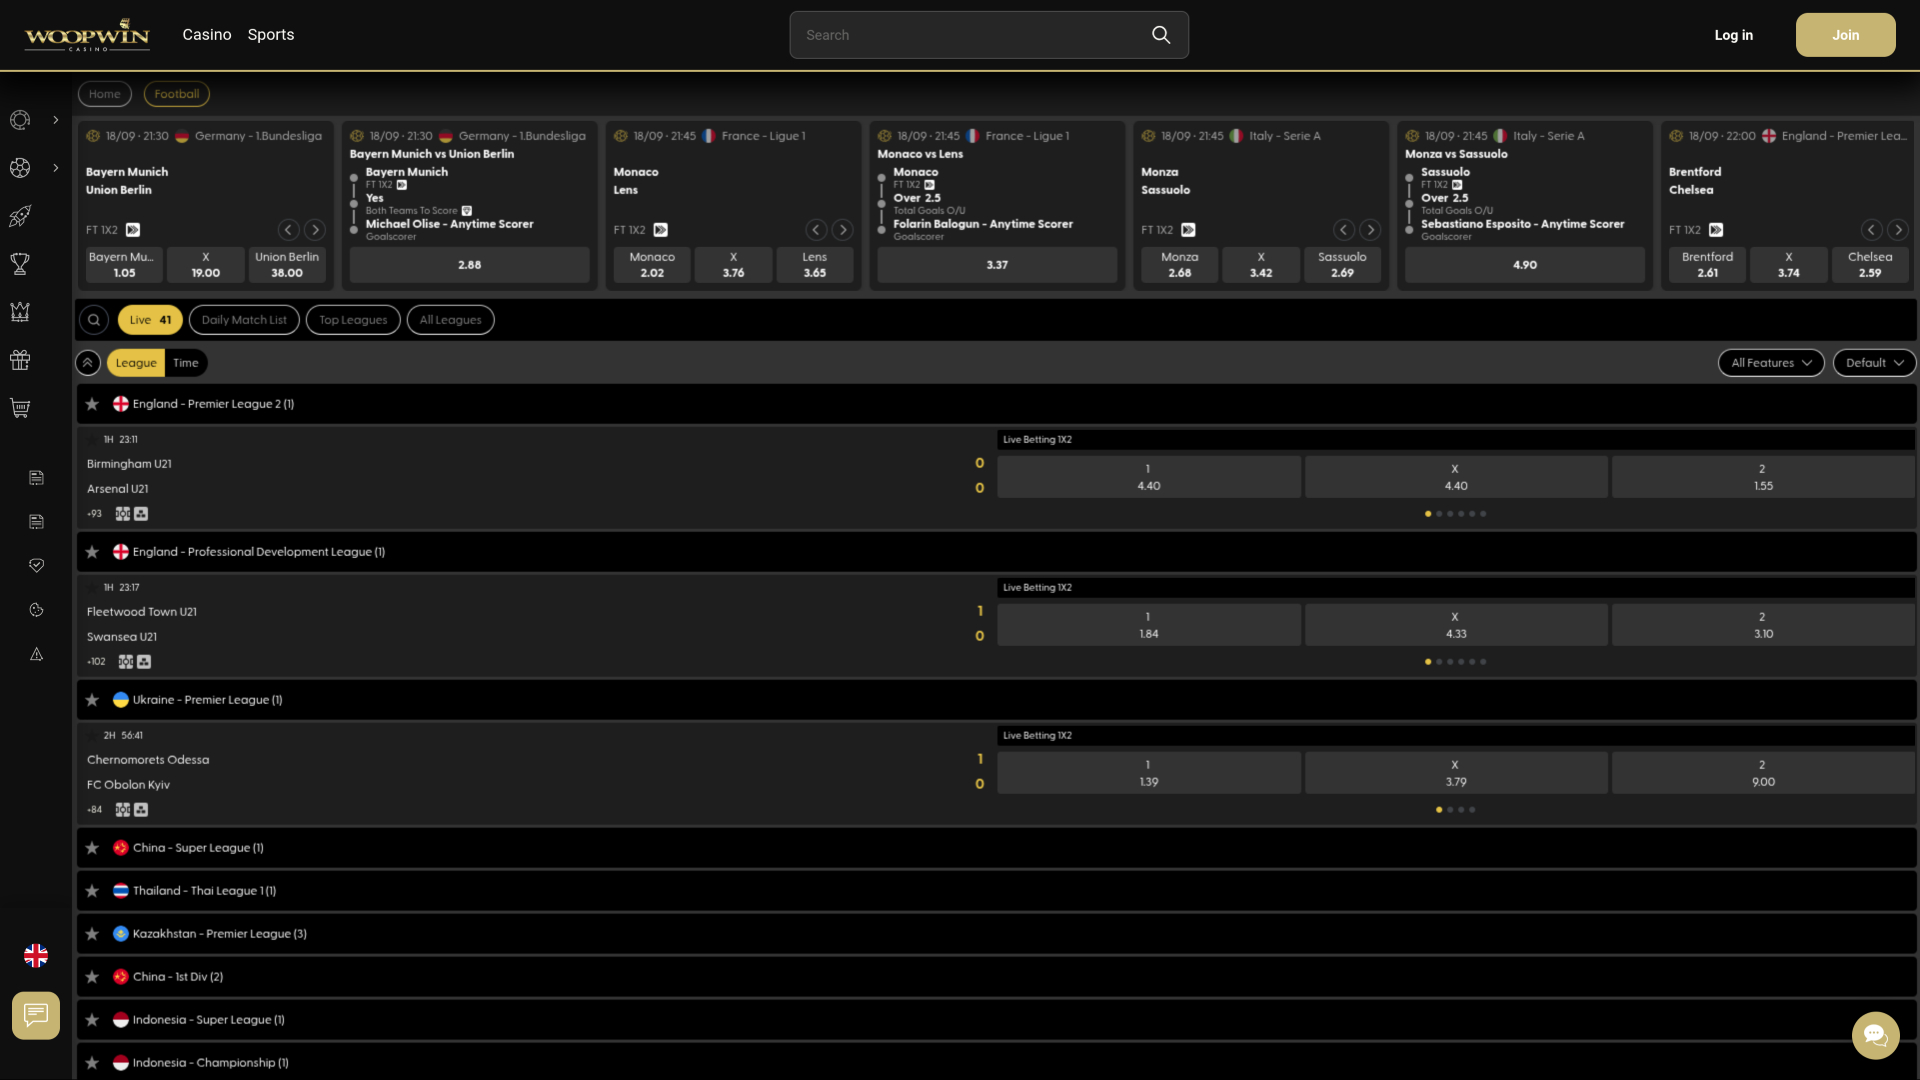This screenshot has height=1080, width=1920.
Task: Favorite England - Premier League 2 with star
Action: 92,404
